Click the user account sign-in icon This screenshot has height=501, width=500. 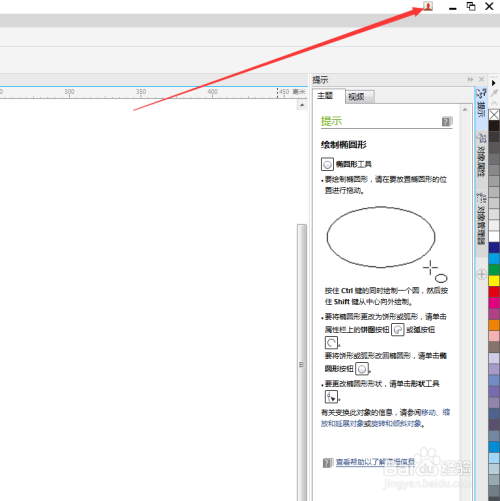point(428,6)
